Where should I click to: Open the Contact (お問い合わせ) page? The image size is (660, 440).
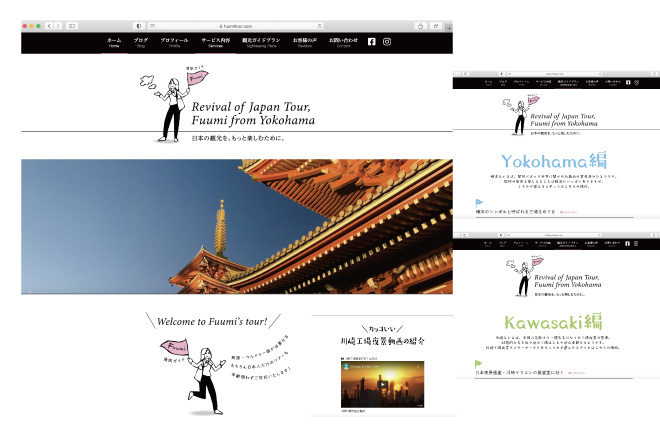click(x=343, y=42)
